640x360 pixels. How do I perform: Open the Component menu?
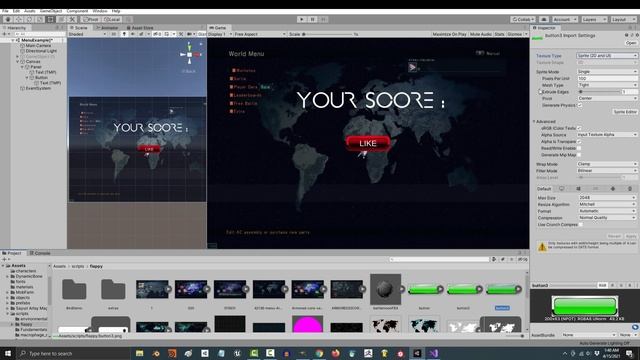pos(77,11)
